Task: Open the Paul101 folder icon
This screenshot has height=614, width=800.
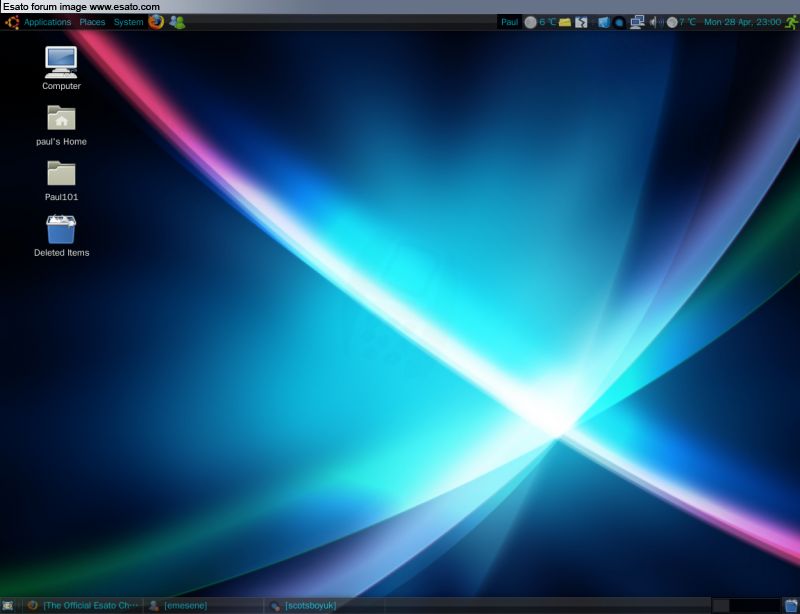Action: pyautogui.click(x=61, y=173)
